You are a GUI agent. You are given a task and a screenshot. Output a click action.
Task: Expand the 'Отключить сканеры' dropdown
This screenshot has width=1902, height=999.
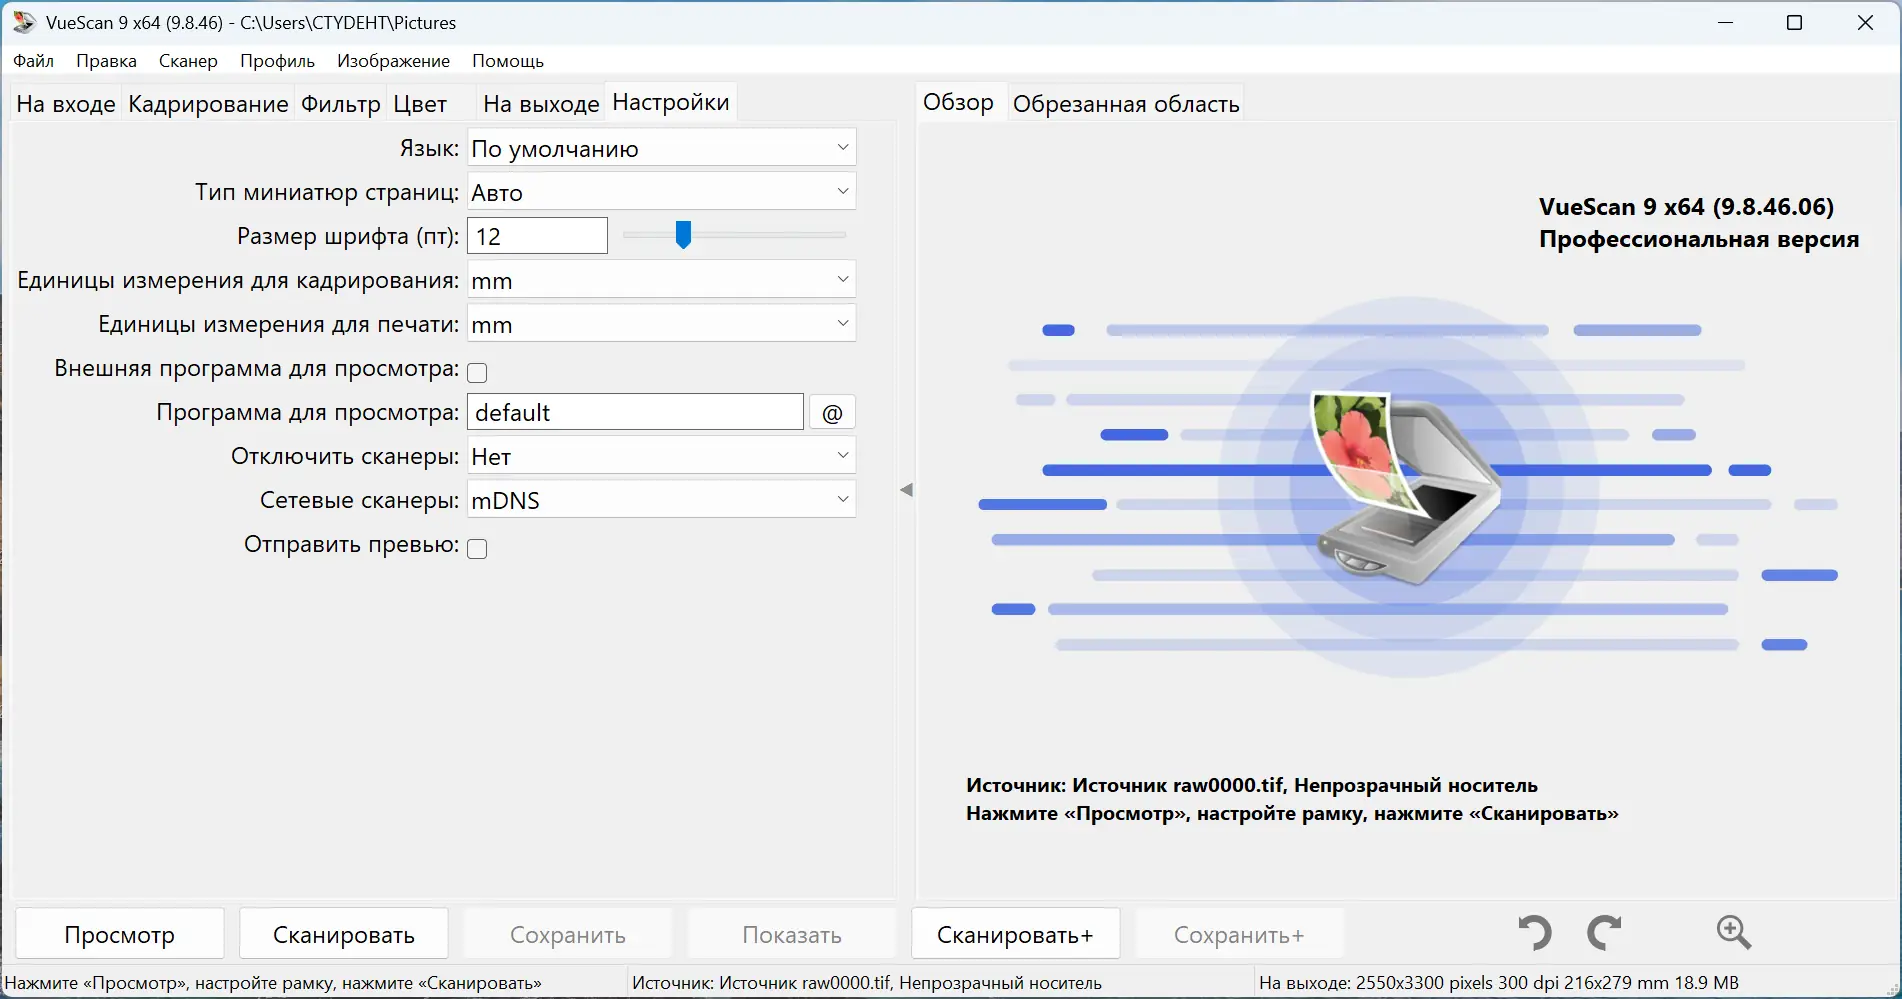coord(662,456)
